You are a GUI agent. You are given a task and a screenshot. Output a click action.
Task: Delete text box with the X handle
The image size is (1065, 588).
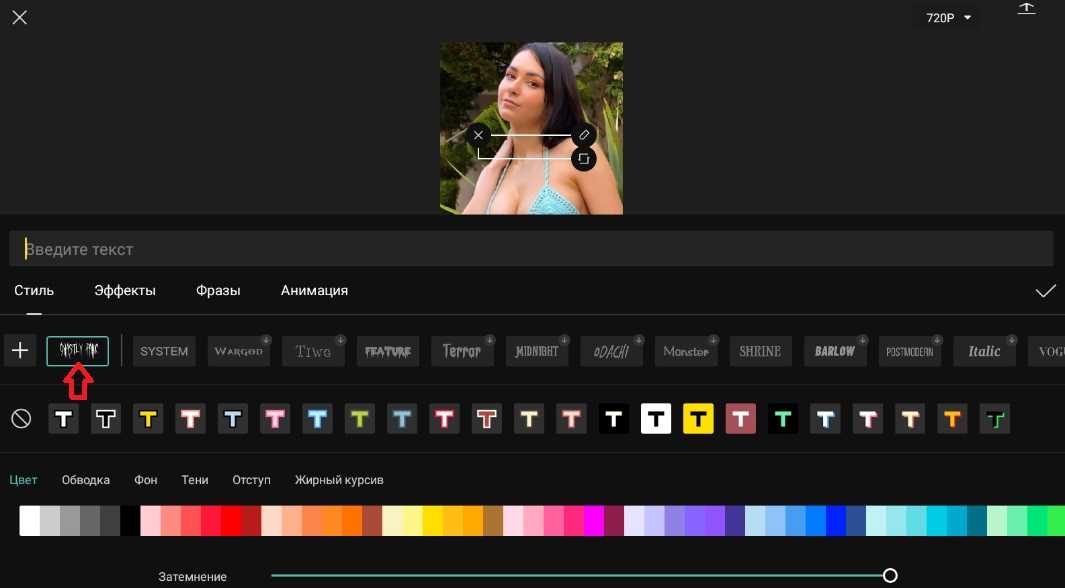point(478,135)
